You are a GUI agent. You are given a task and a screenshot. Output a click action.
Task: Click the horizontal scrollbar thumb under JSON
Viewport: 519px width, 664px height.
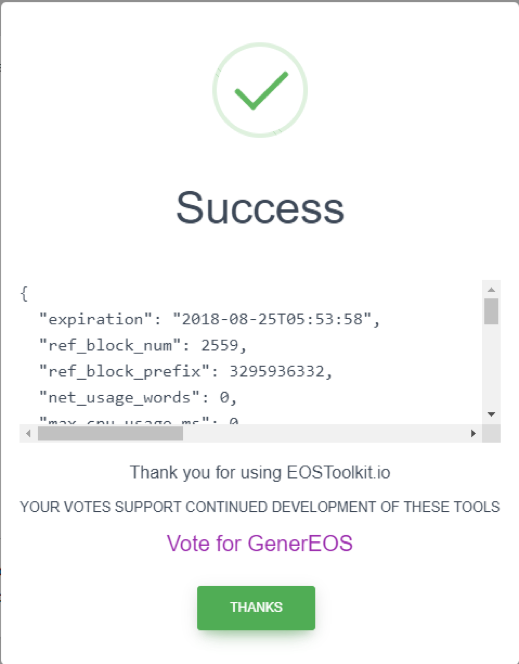click(110, 433)
